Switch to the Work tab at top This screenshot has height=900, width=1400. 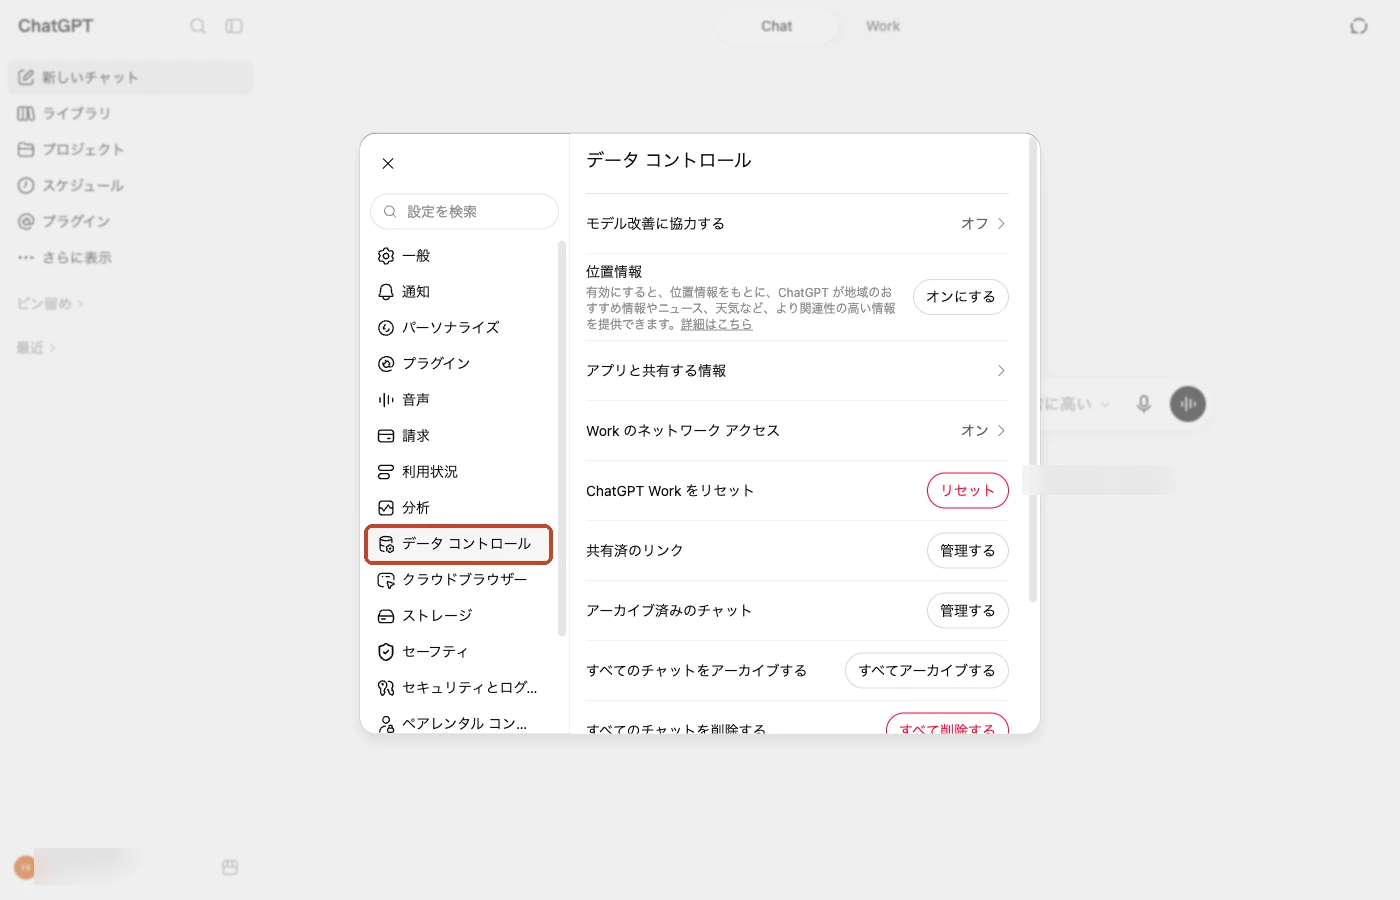click(x=883, y=26)
